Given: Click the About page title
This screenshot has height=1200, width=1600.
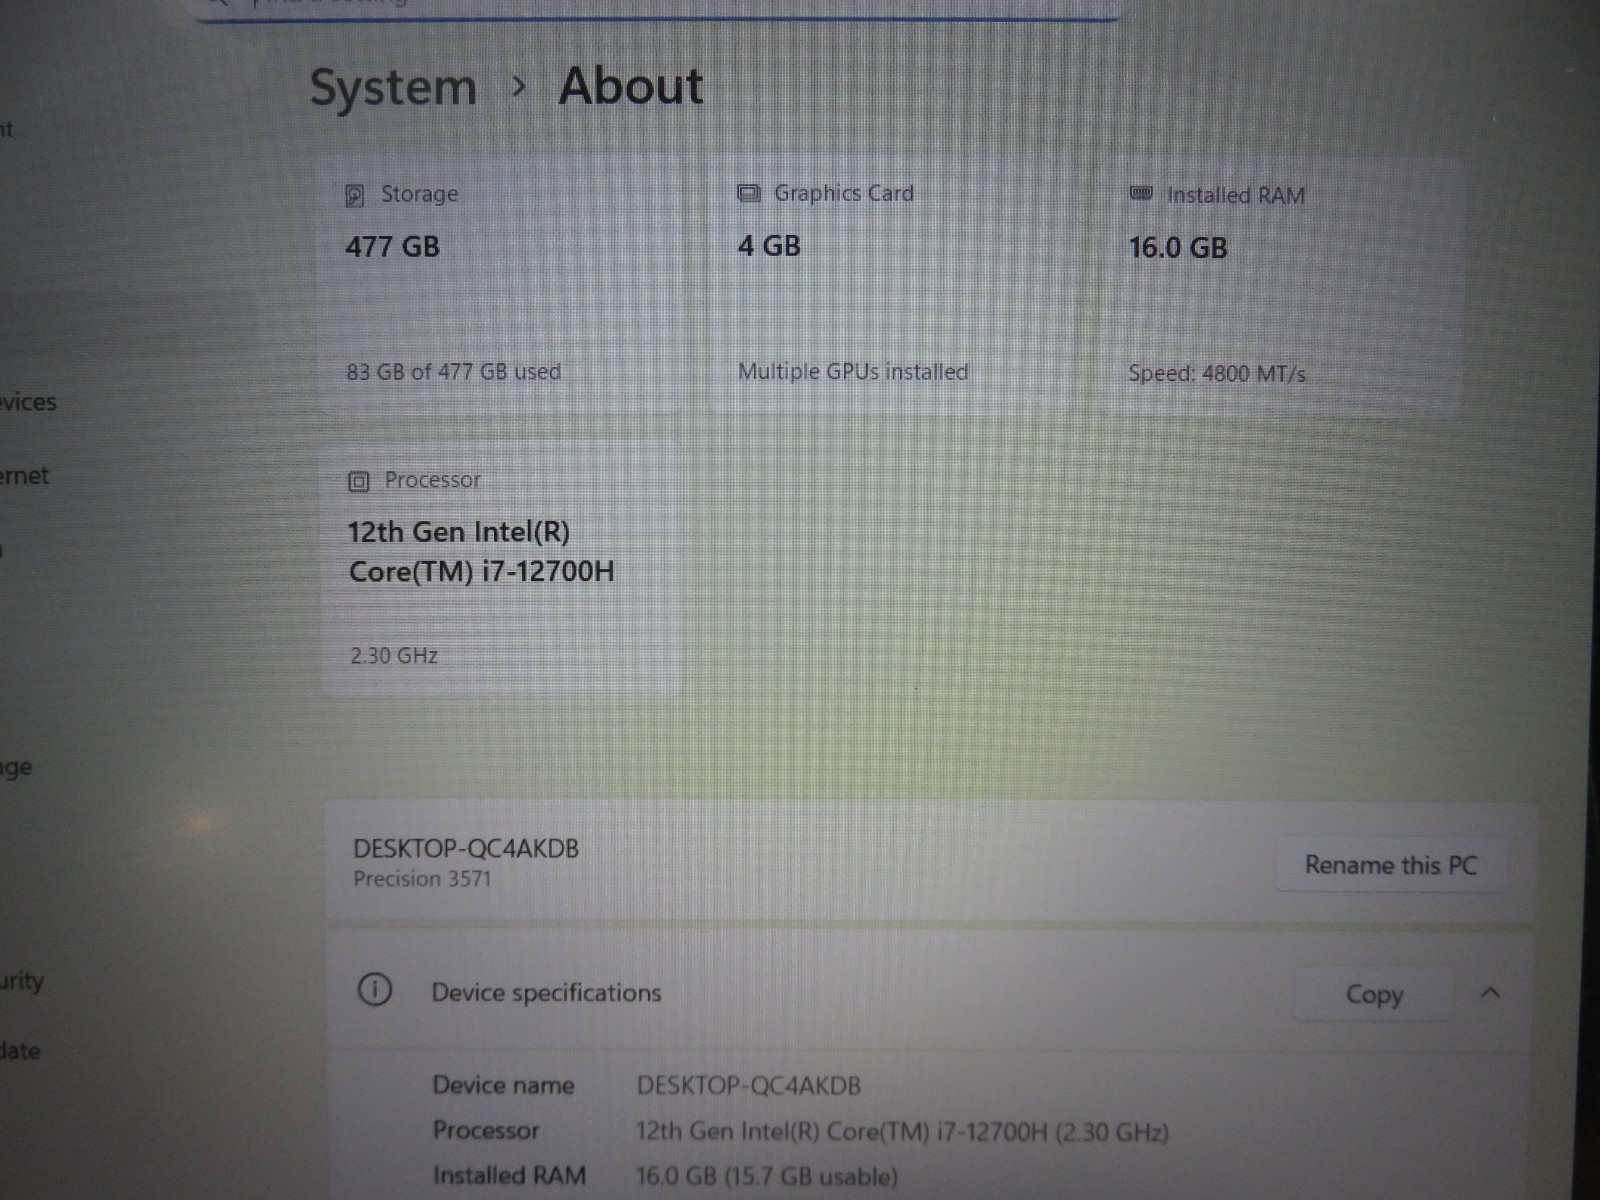Looking at the screenshot, I should click(631, 86).
